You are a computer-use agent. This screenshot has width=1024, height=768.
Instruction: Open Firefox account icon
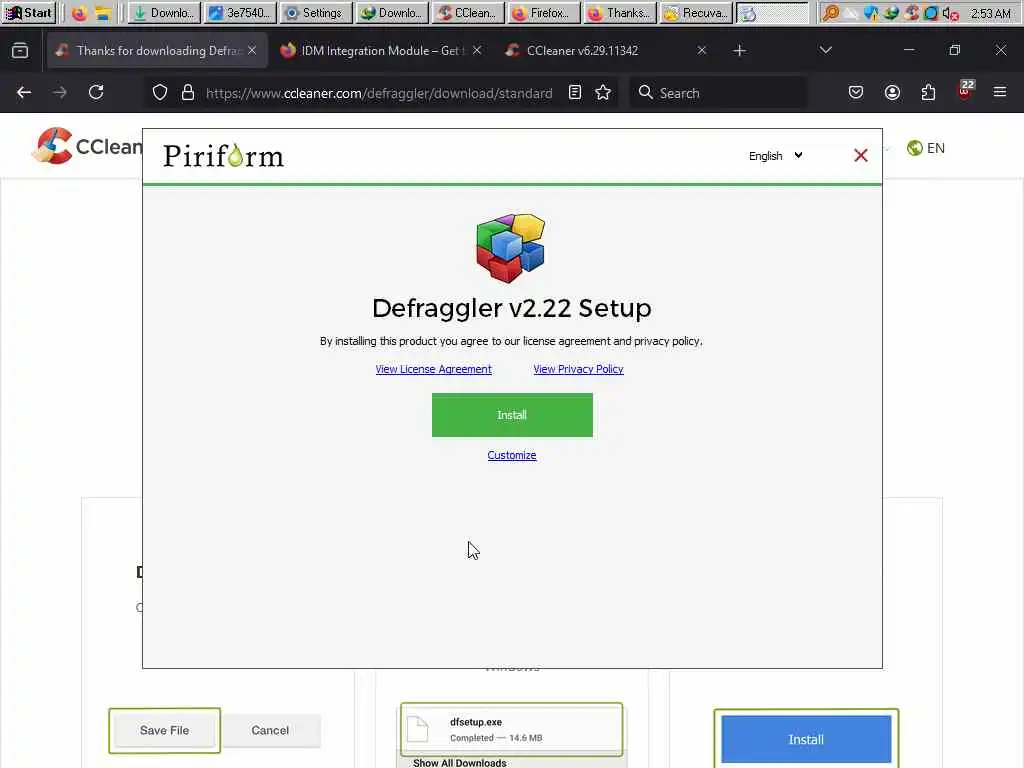point(892,93)
